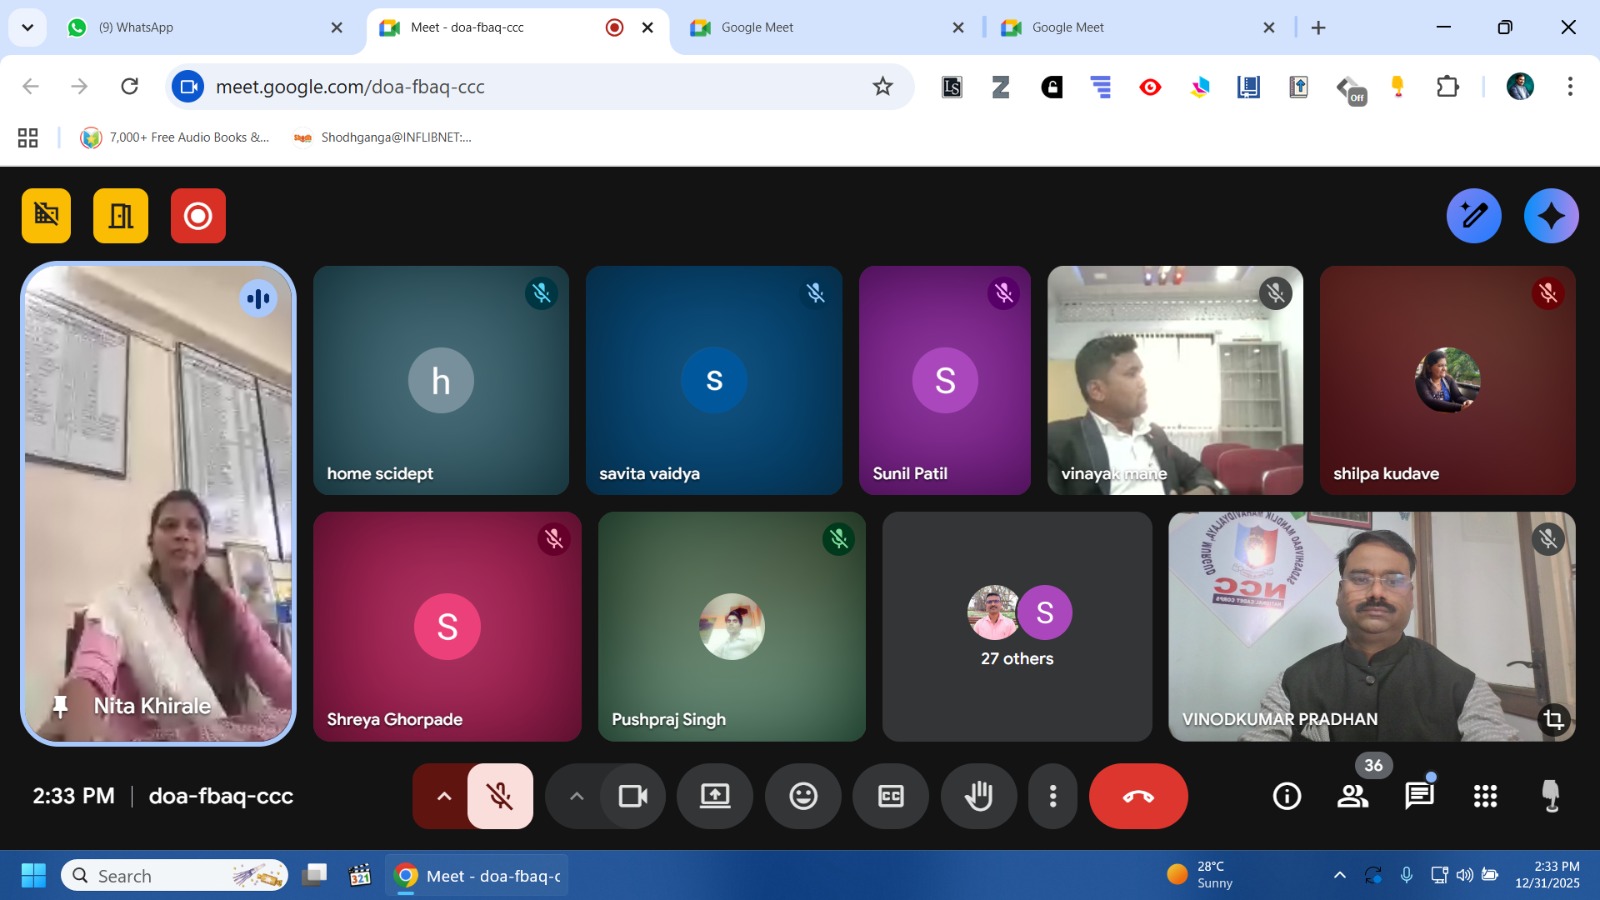Leave call with red hang-up button
This screenshot has width=1600, height=900.
click(x=1138, y=796)
